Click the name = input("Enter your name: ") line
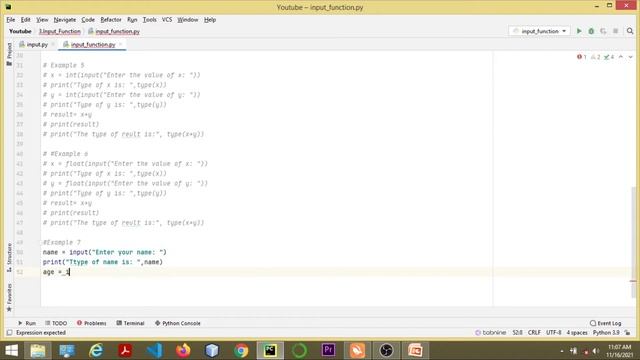 (x=104, y=252)
